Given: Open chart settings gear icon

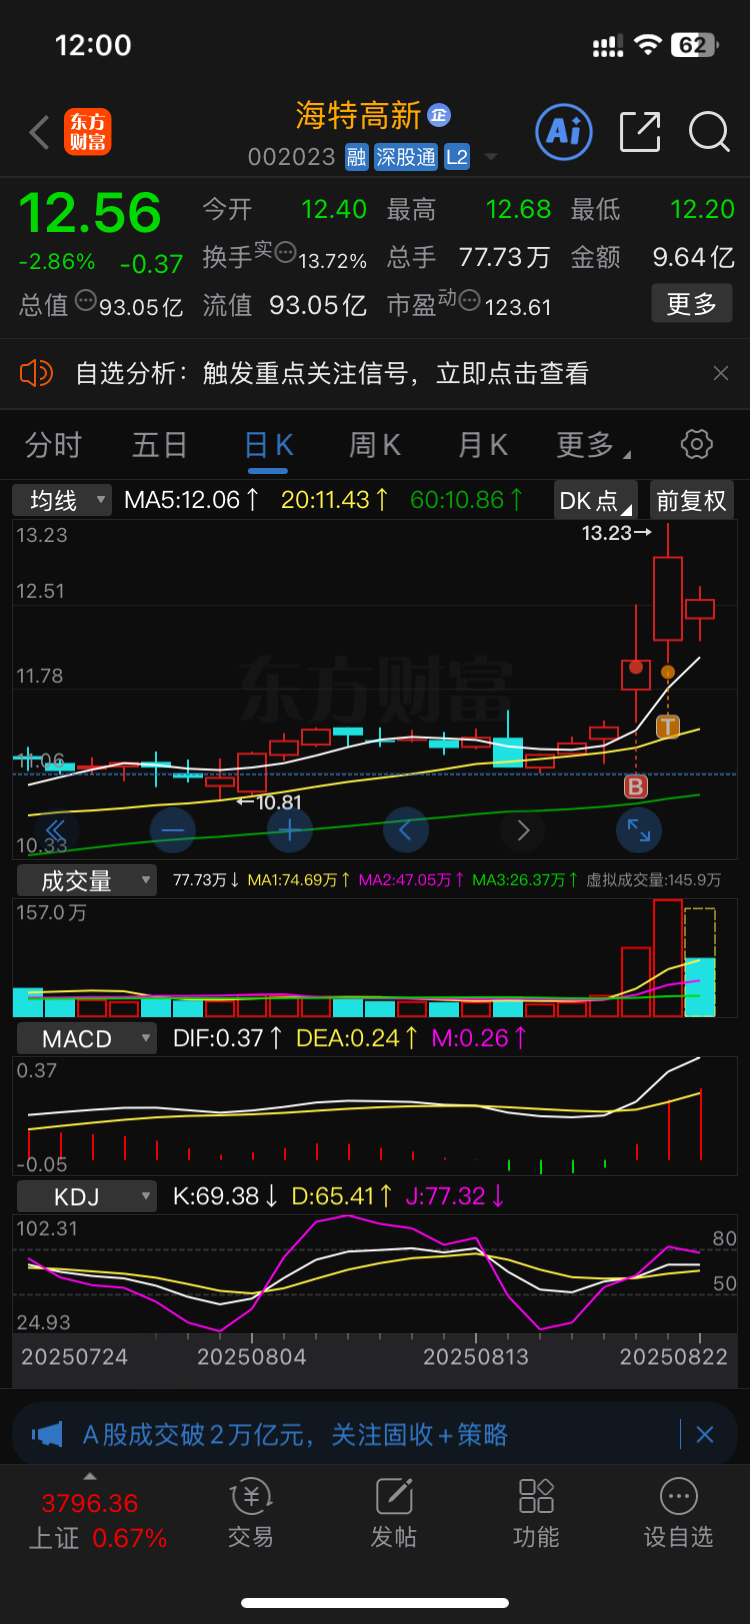Looking at the screenshot, I should (696, 444).
